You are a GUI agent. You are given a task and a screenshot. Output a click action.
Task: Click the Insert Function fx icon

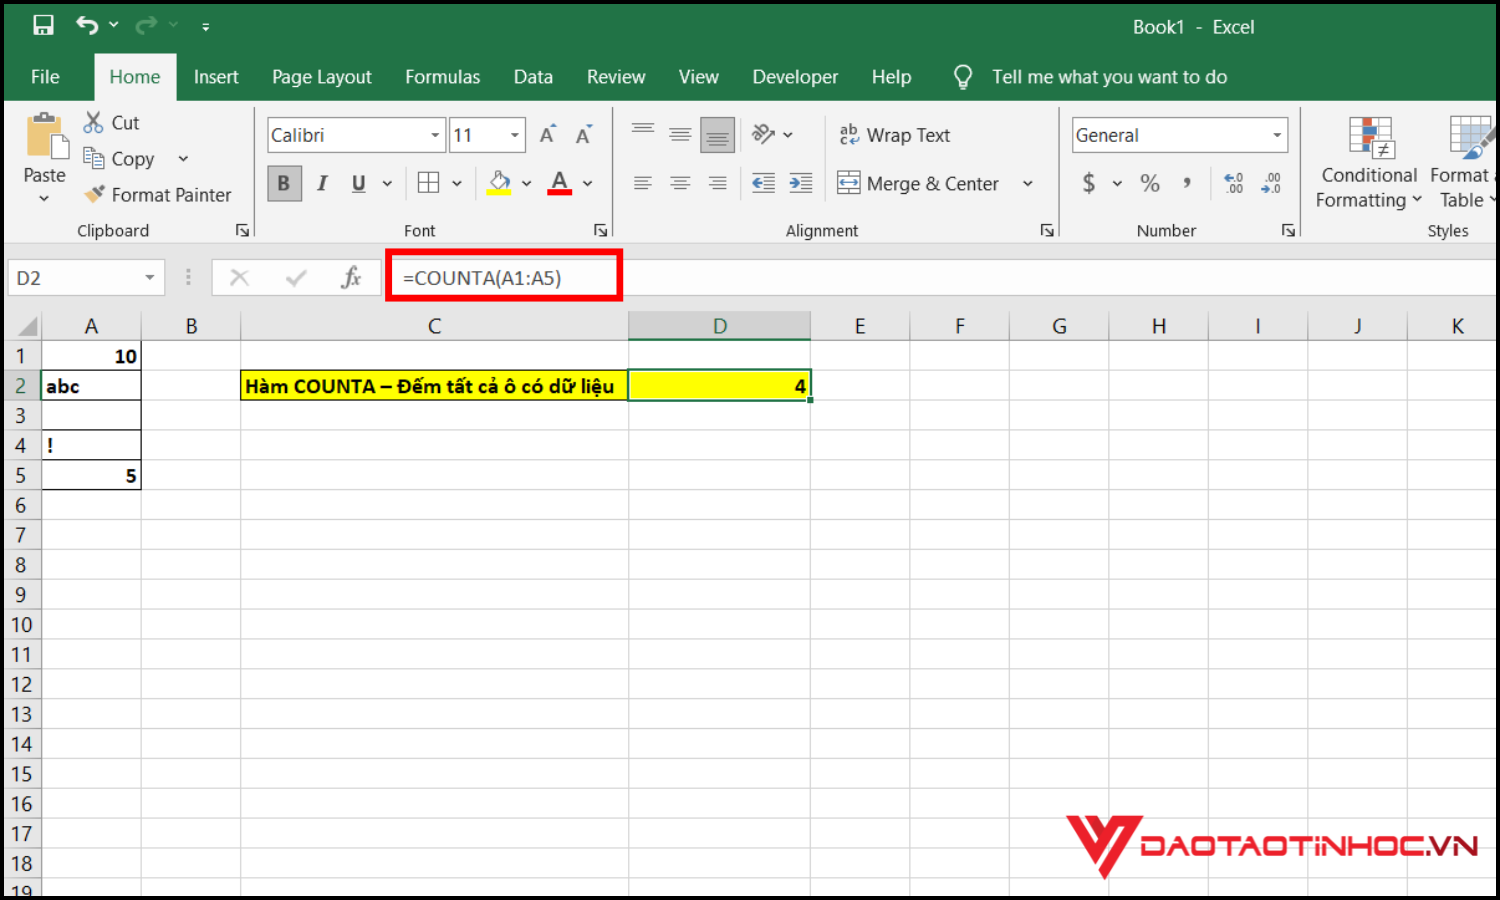350,278
